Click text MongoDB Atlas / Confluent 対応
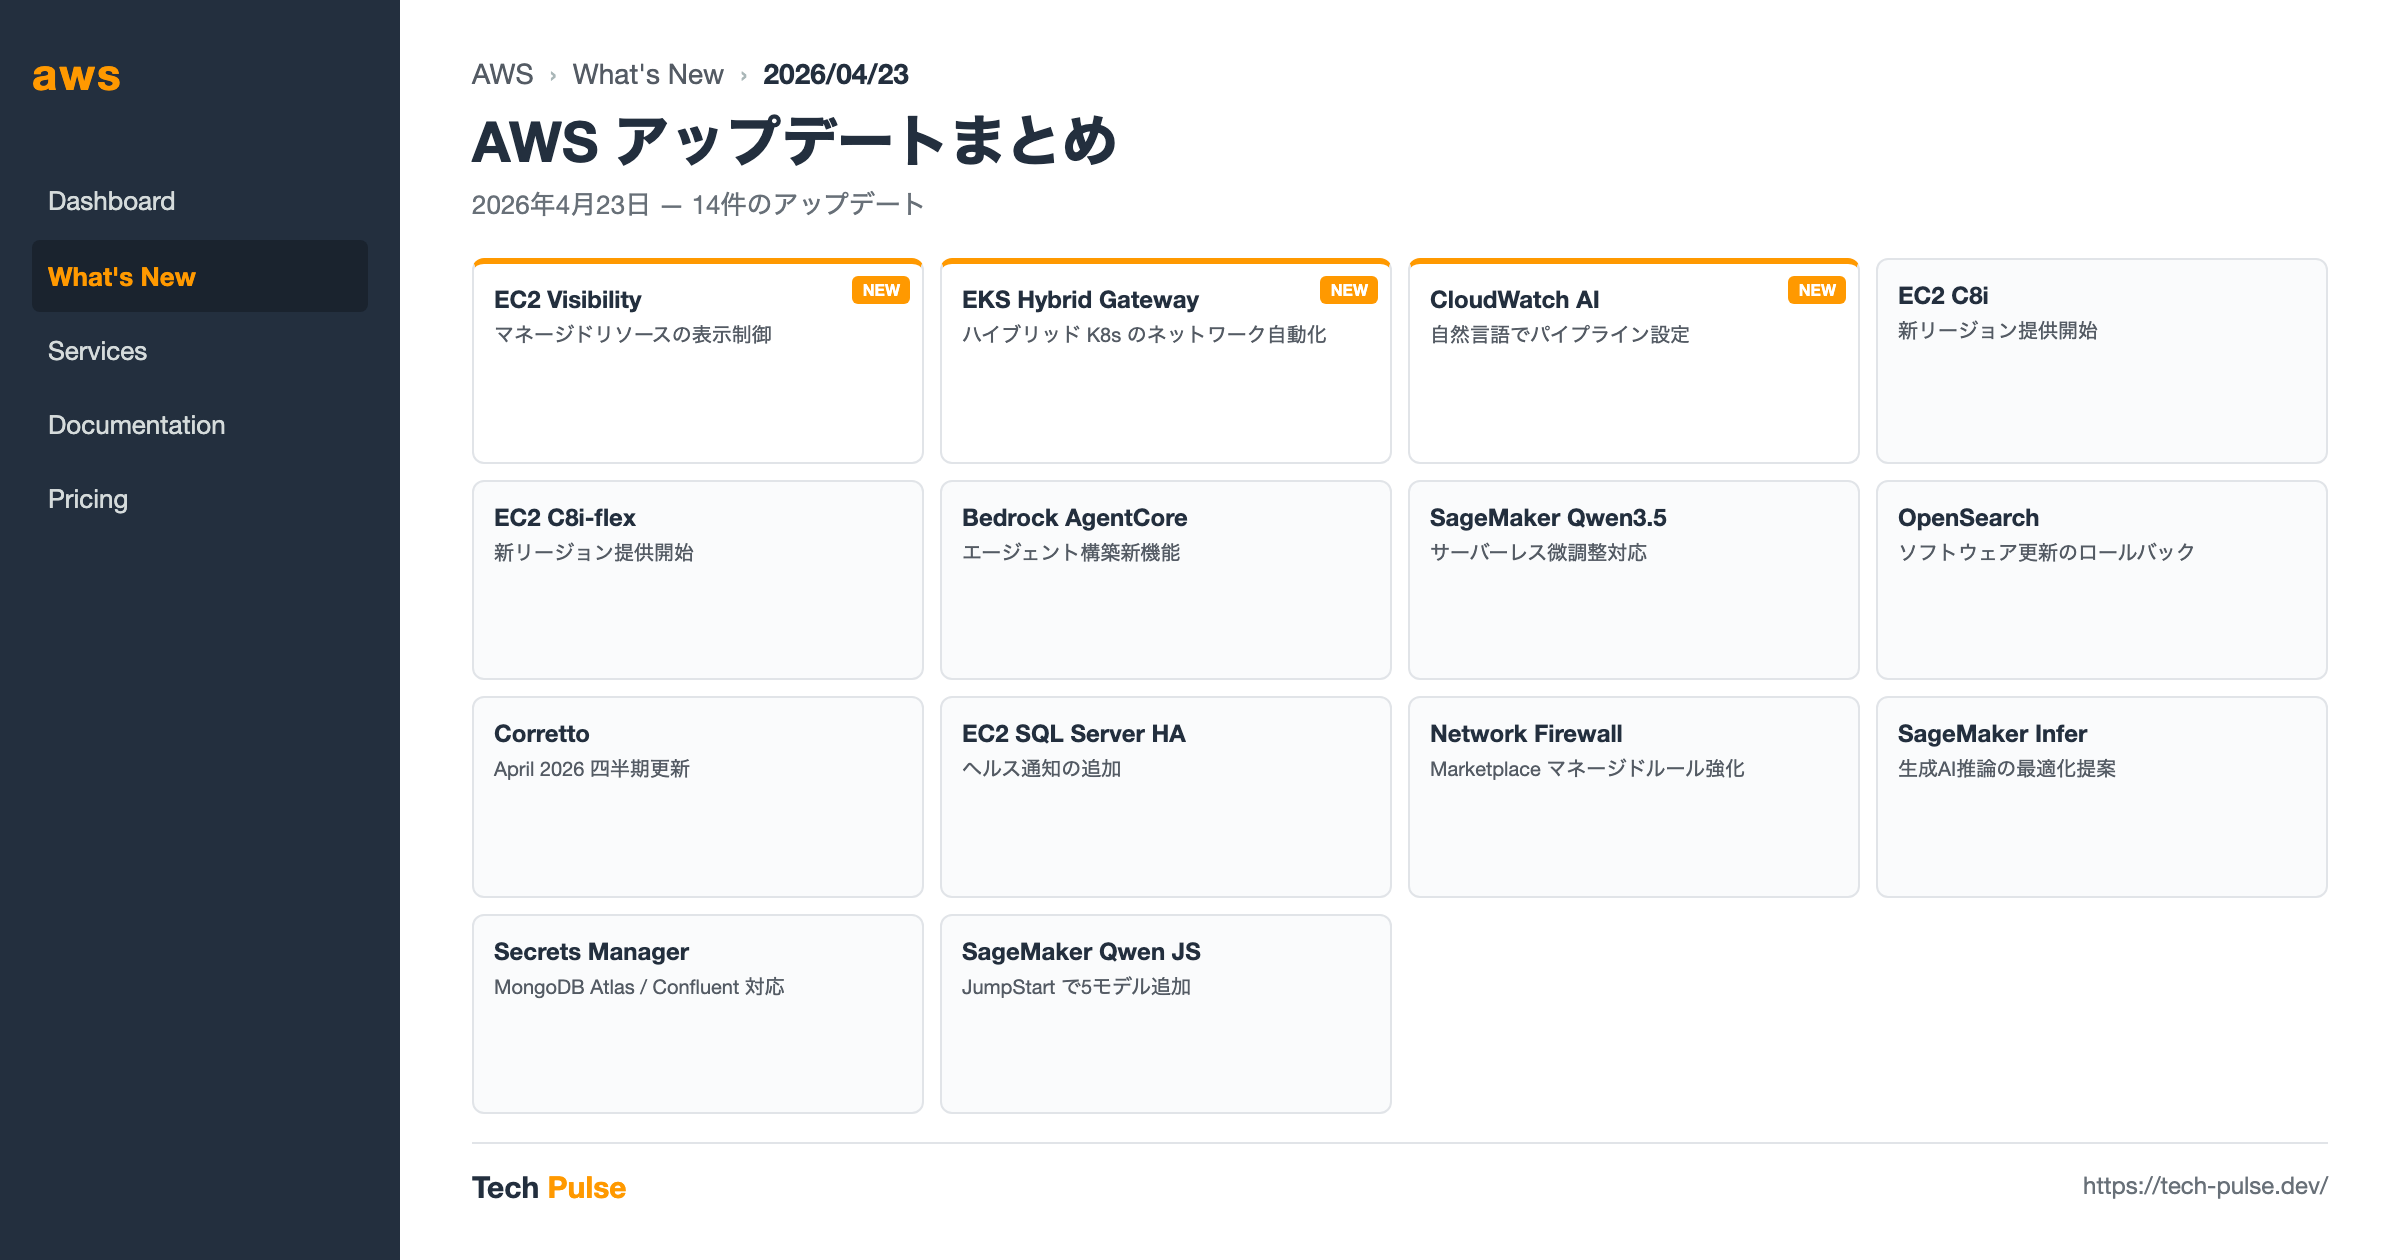This screenshot has height=1260, width=2400. pyautogui.click(x=639, y=986)
